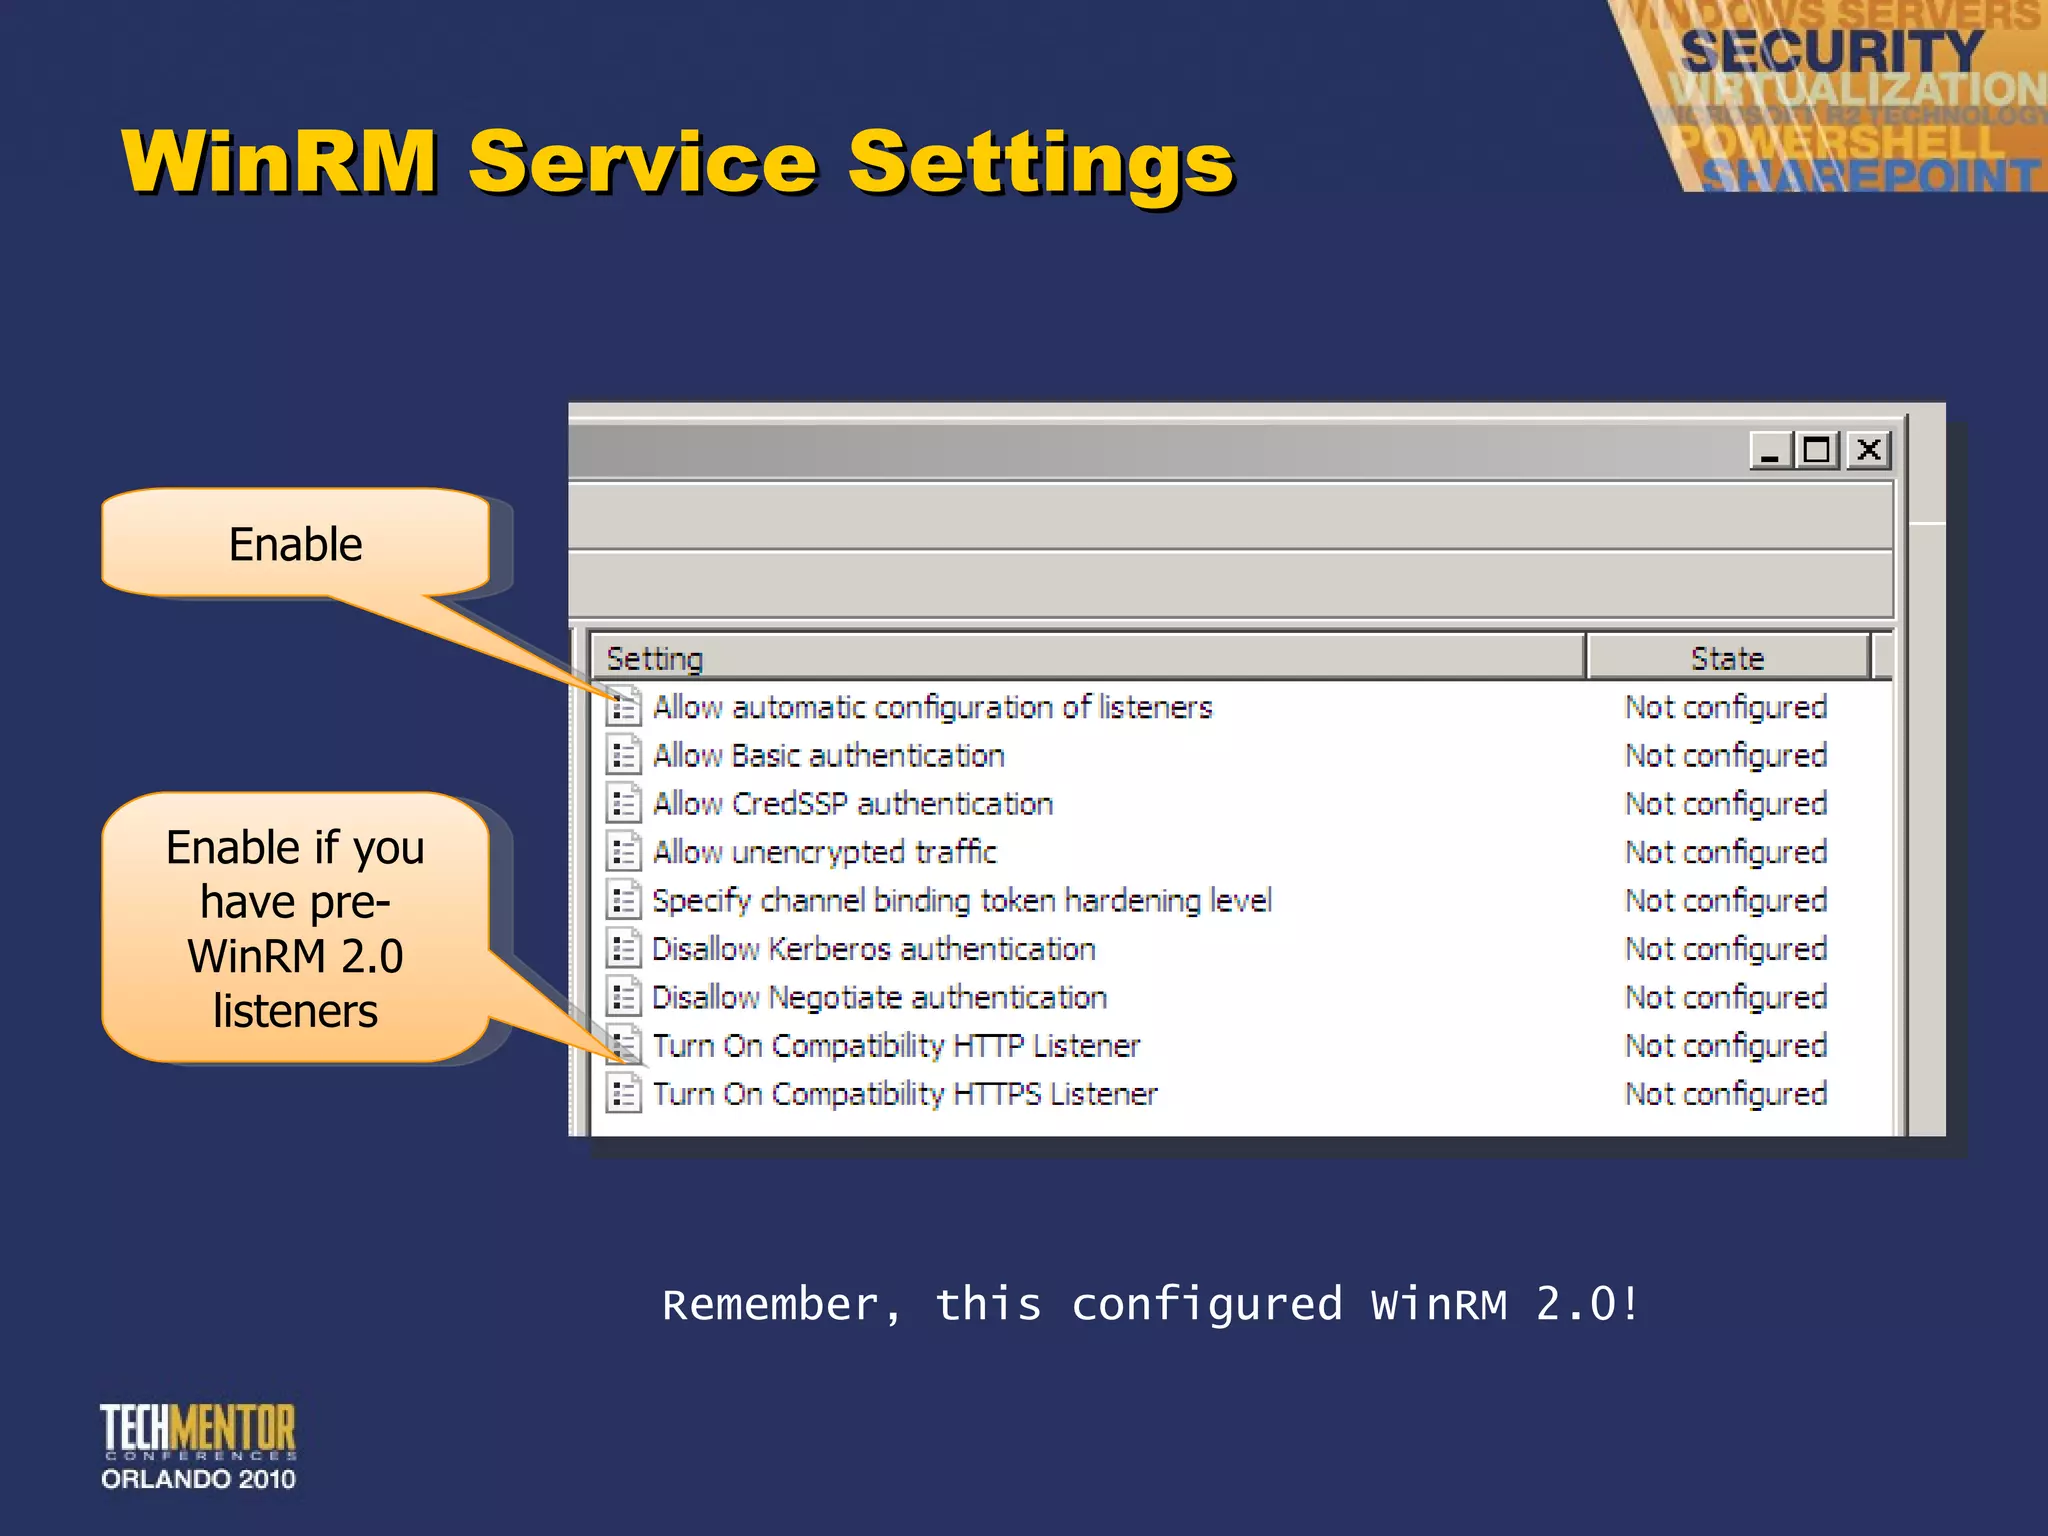This screenshot has width=2048, height=1536.
Task: Click the Allow Basic authentication policy icon
Action: click(624, 755)
